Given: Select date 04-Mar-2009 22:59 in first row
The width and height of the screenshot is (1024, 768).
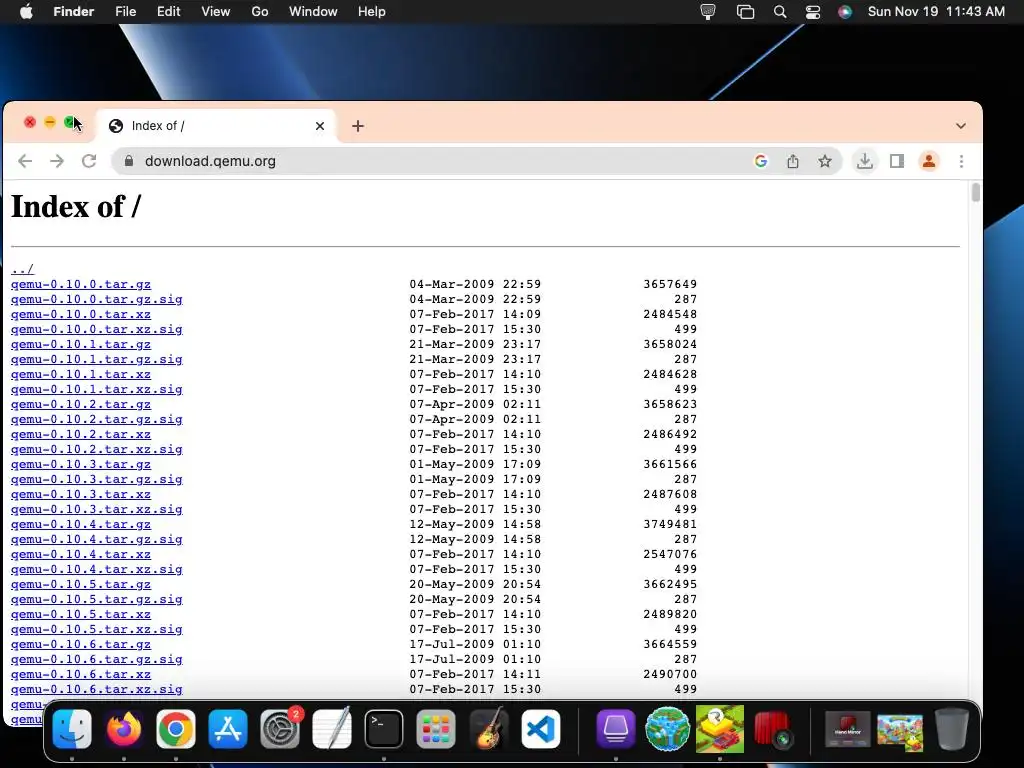Looking at the screenshot, I should (475, 284).
